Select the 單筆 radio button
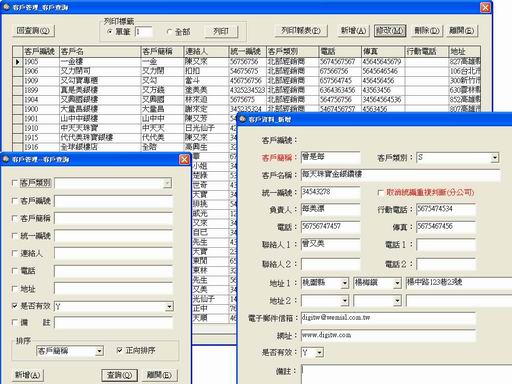 (110, 32)
